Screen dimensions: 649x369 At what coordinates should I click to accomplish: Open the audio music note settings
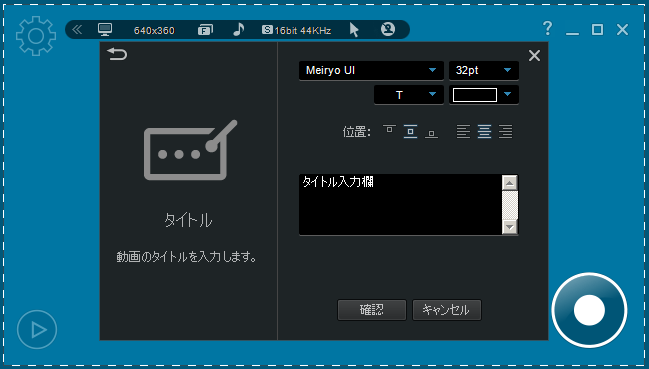238,29
